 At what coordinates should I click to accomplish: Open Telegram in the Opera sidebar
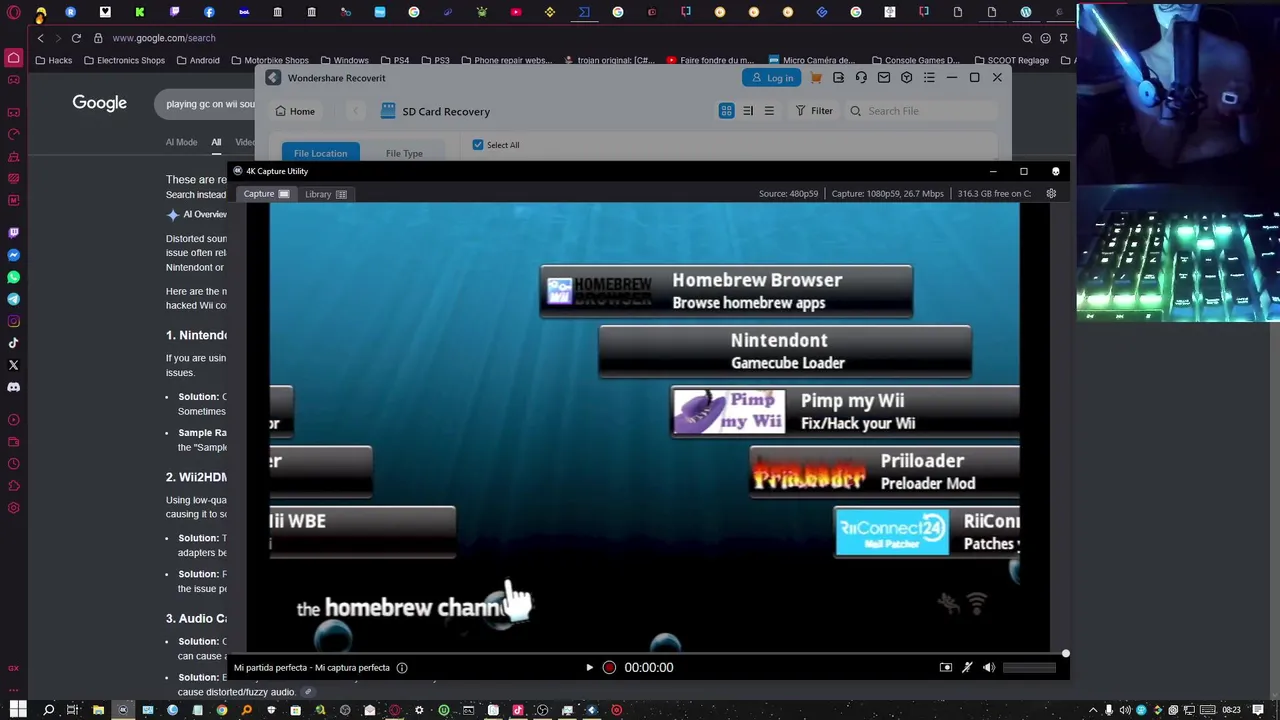[x=13, y=299]
